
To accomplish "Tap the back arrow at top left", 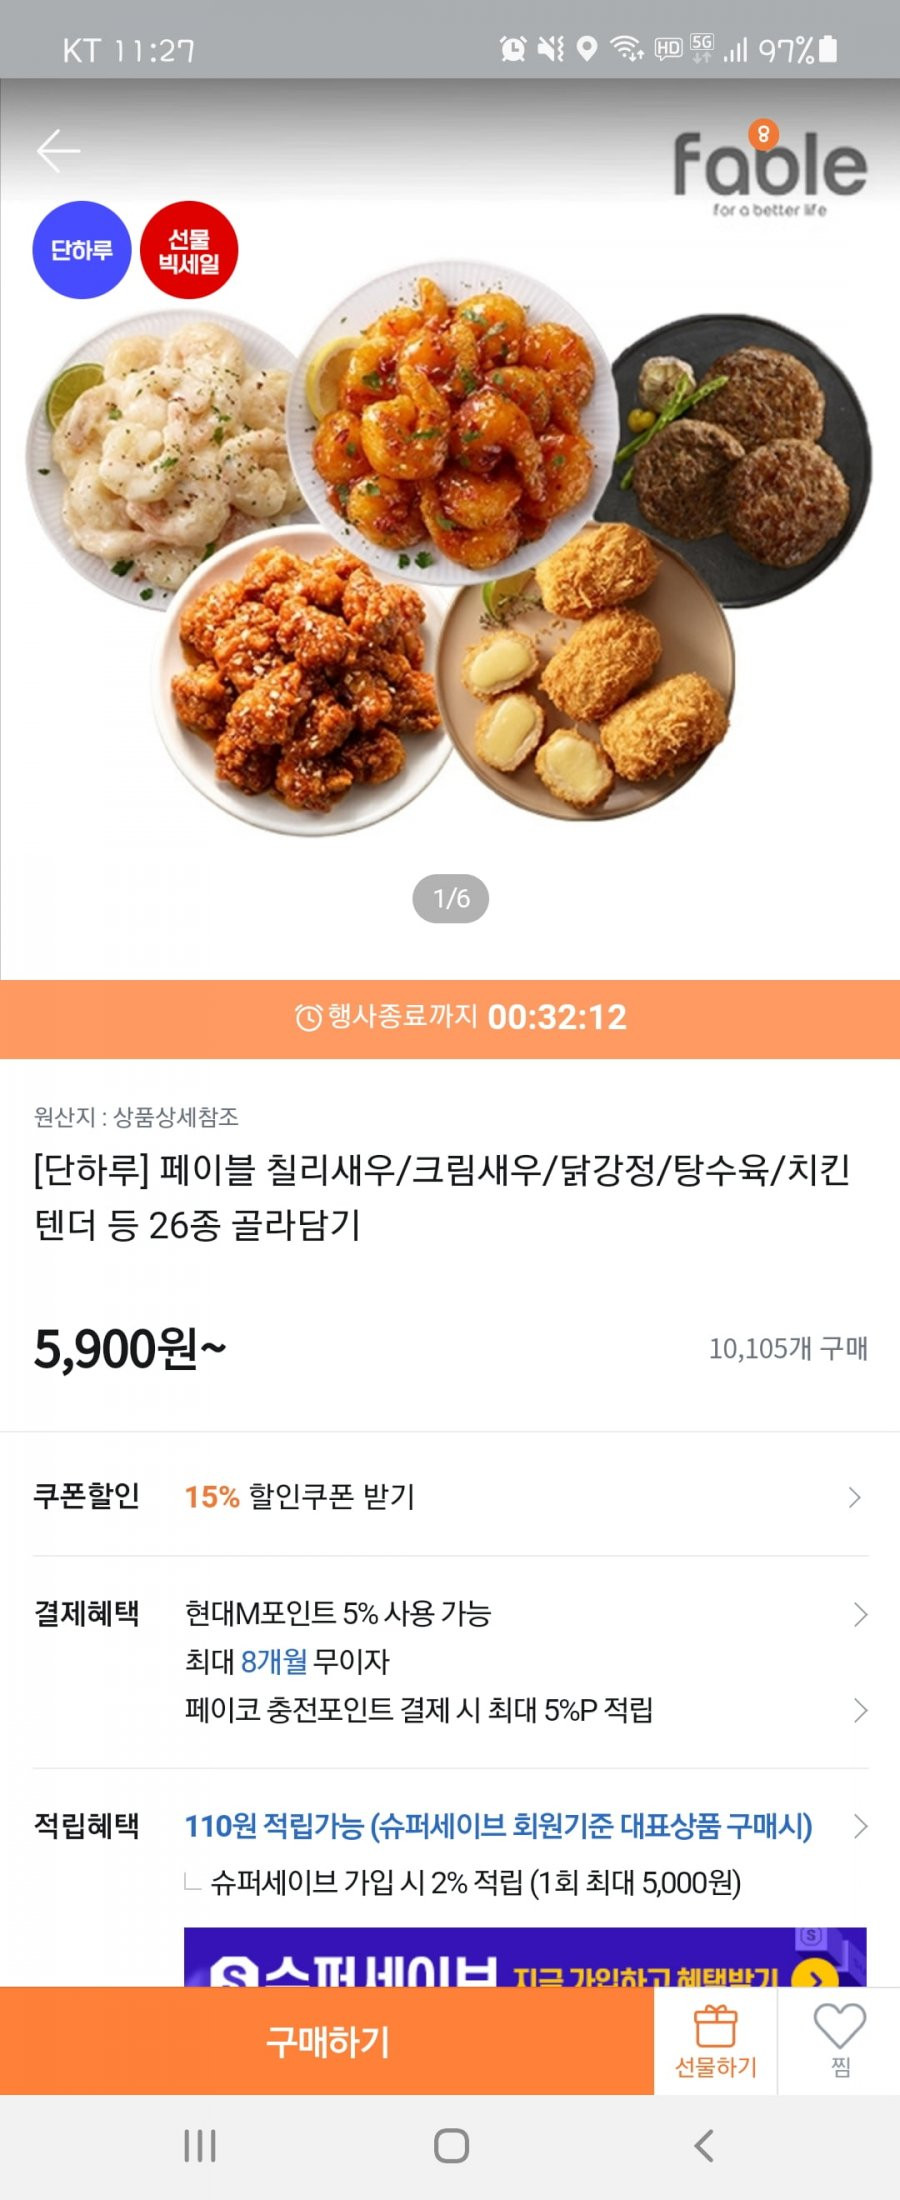I will [58, 151].
